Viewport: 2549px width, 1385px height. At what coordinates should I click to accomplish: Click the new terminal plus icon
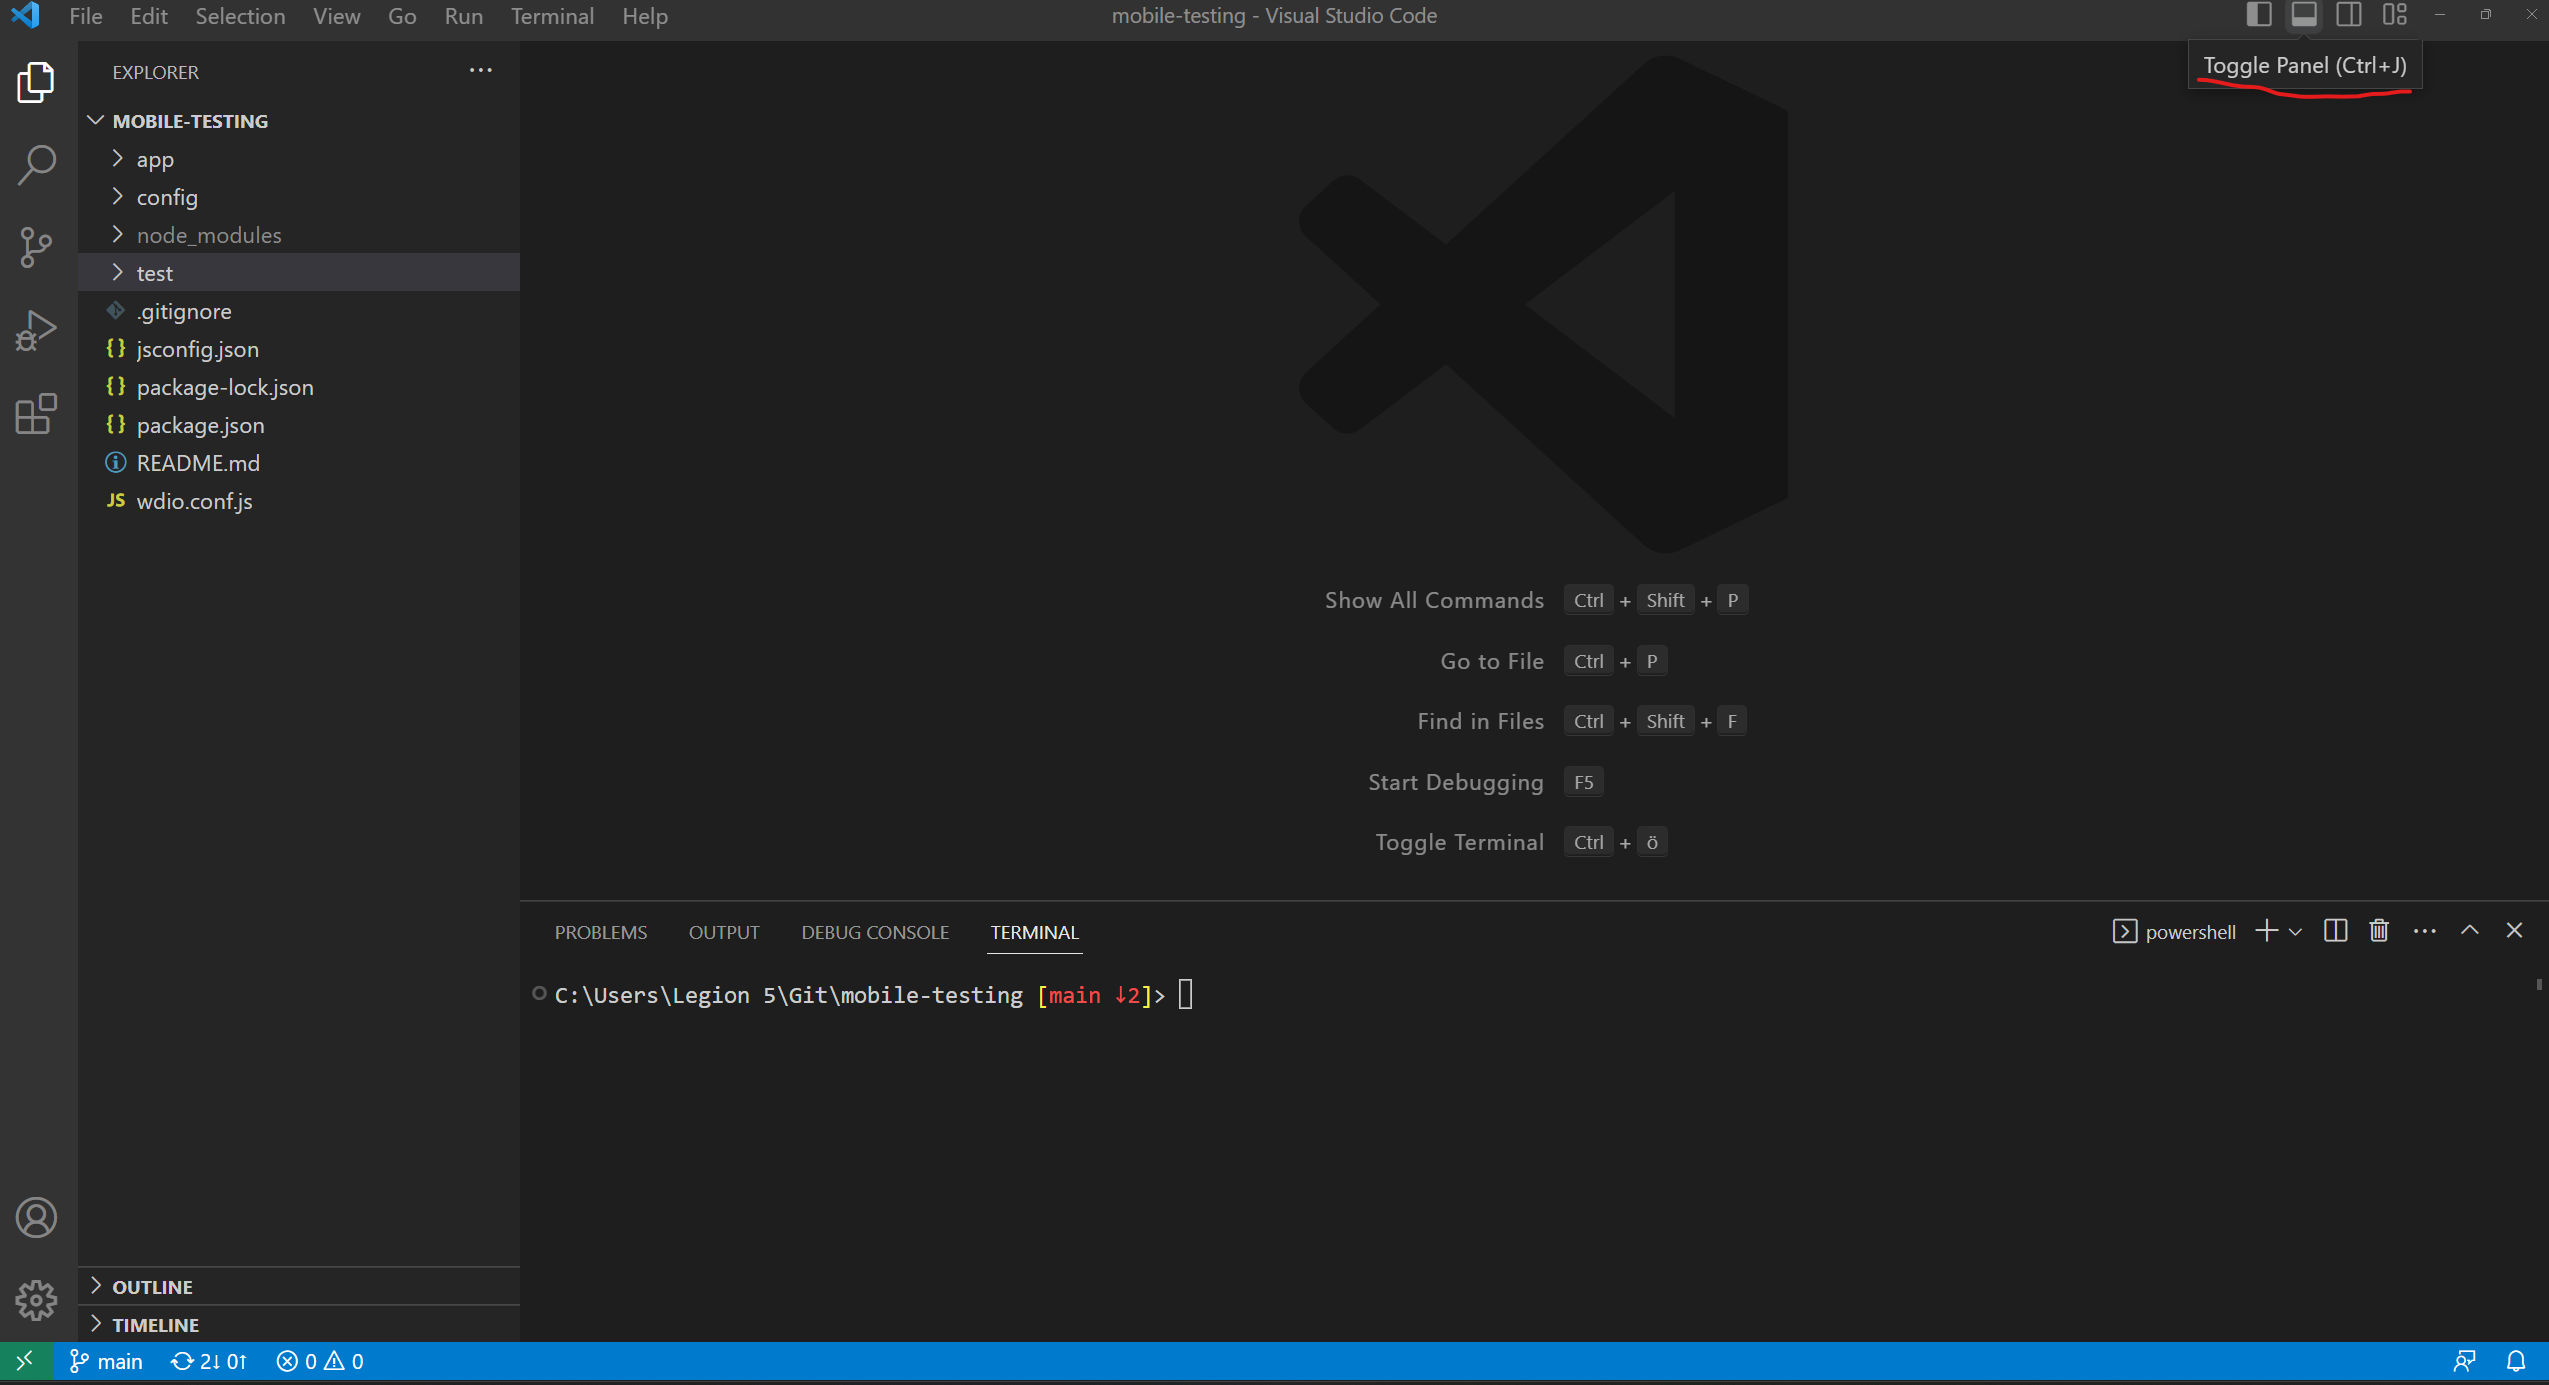2266,931
